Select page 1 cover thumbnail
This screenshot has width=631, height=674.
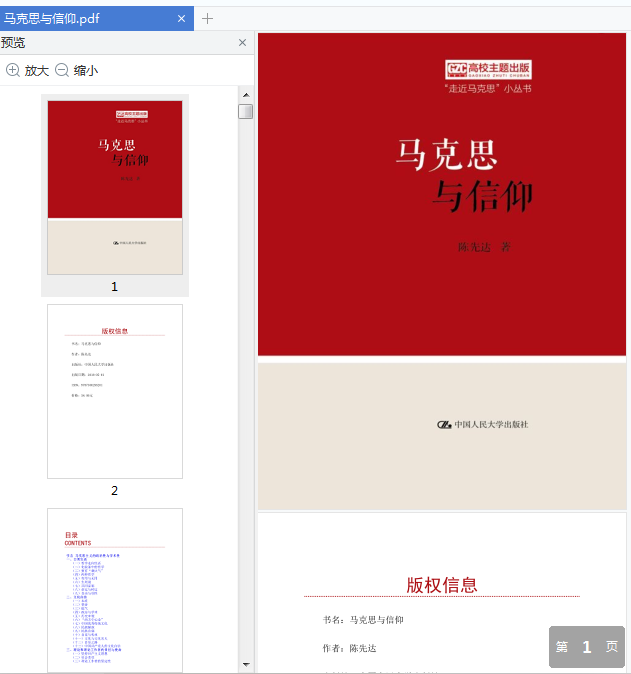point(115,187)
